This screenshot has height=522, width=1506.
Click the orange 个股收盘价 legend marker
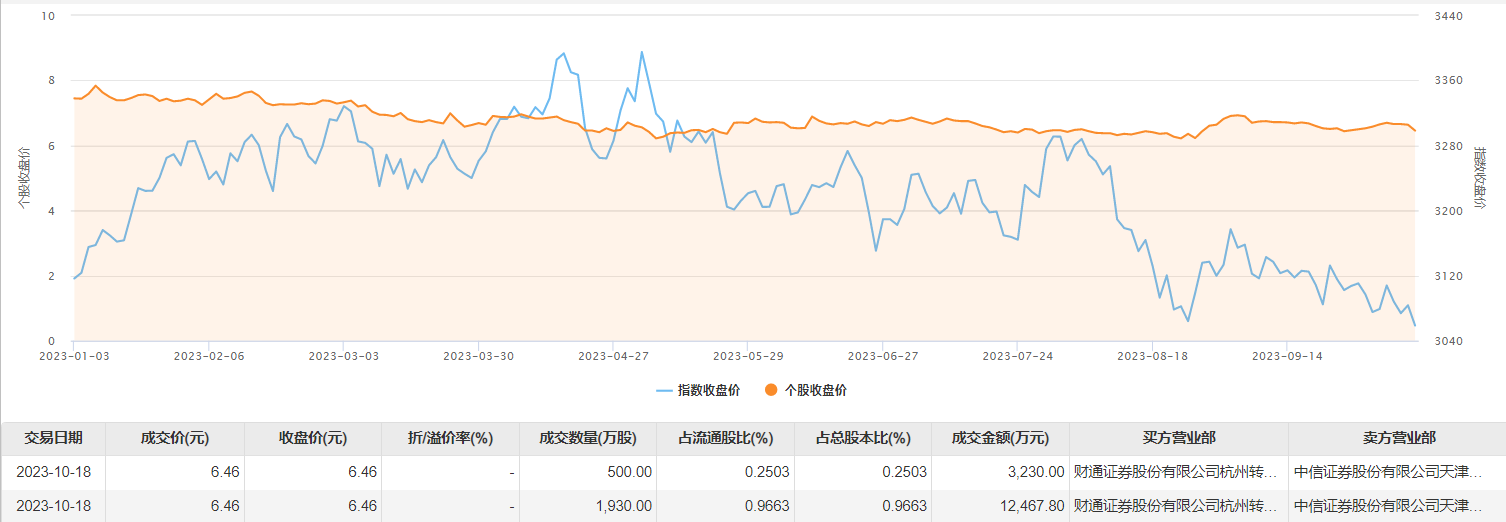773,390
